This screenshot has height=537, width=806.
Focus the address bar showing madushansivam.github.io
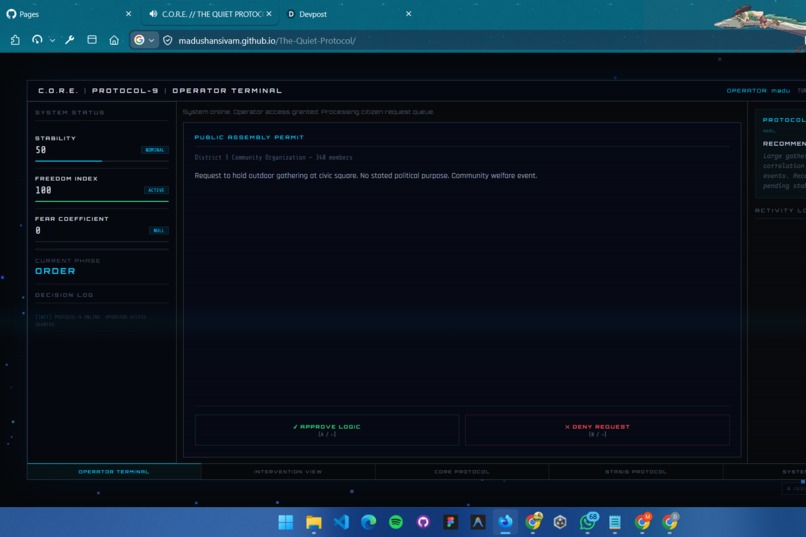coord(267,41)
